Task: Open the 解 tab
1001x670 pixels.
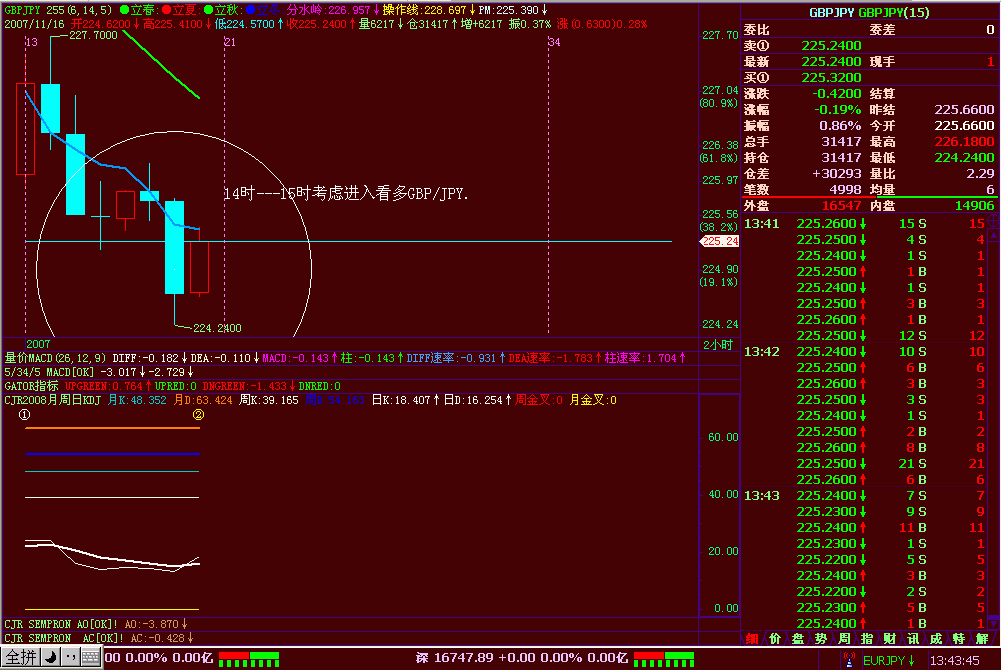Action: click(x=982, y=639)
